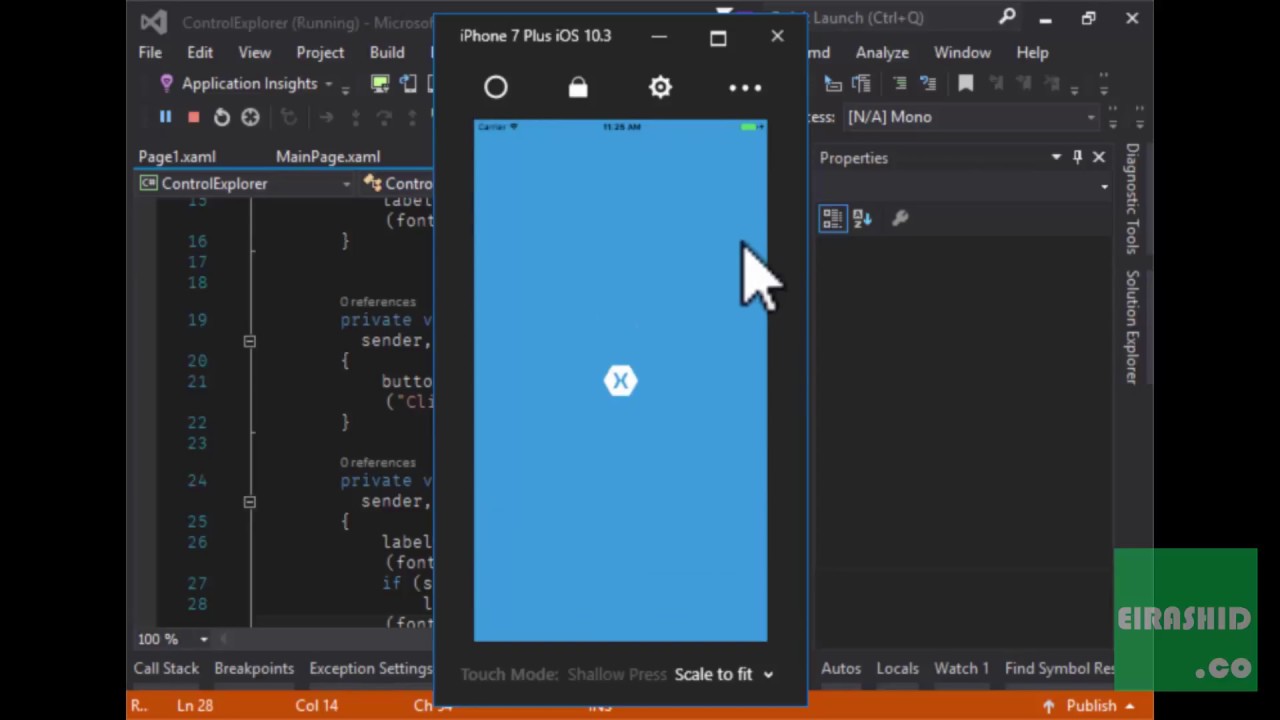Close the Properties panel

click(1099, 157)
